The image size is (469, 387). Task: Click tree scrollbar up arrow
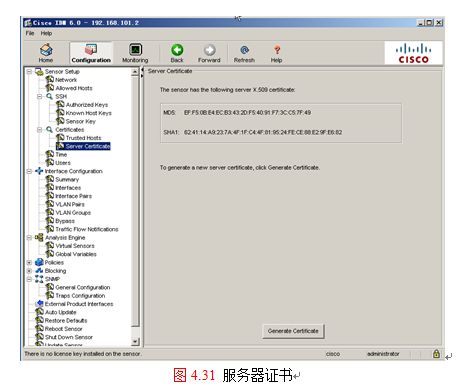tap(135, 72)
